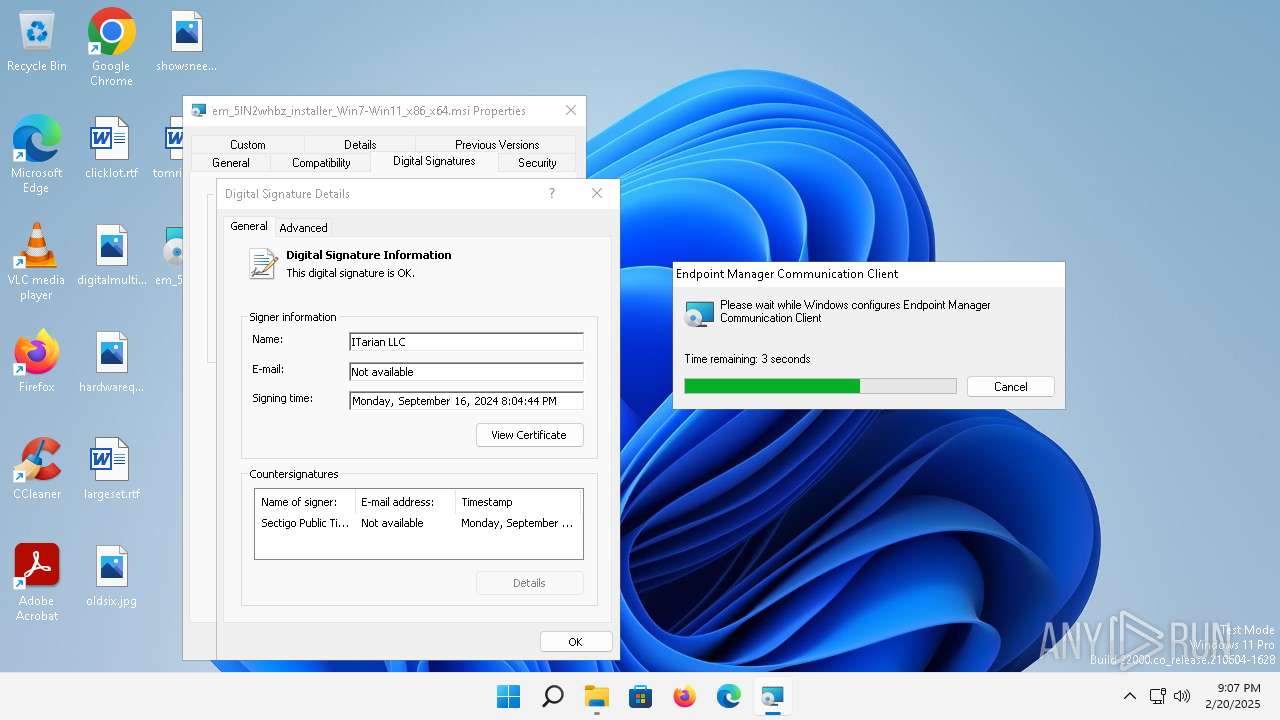Open the network status tray icon
This screenshot has width=1280, height=720.
[x=1157, y=696]
